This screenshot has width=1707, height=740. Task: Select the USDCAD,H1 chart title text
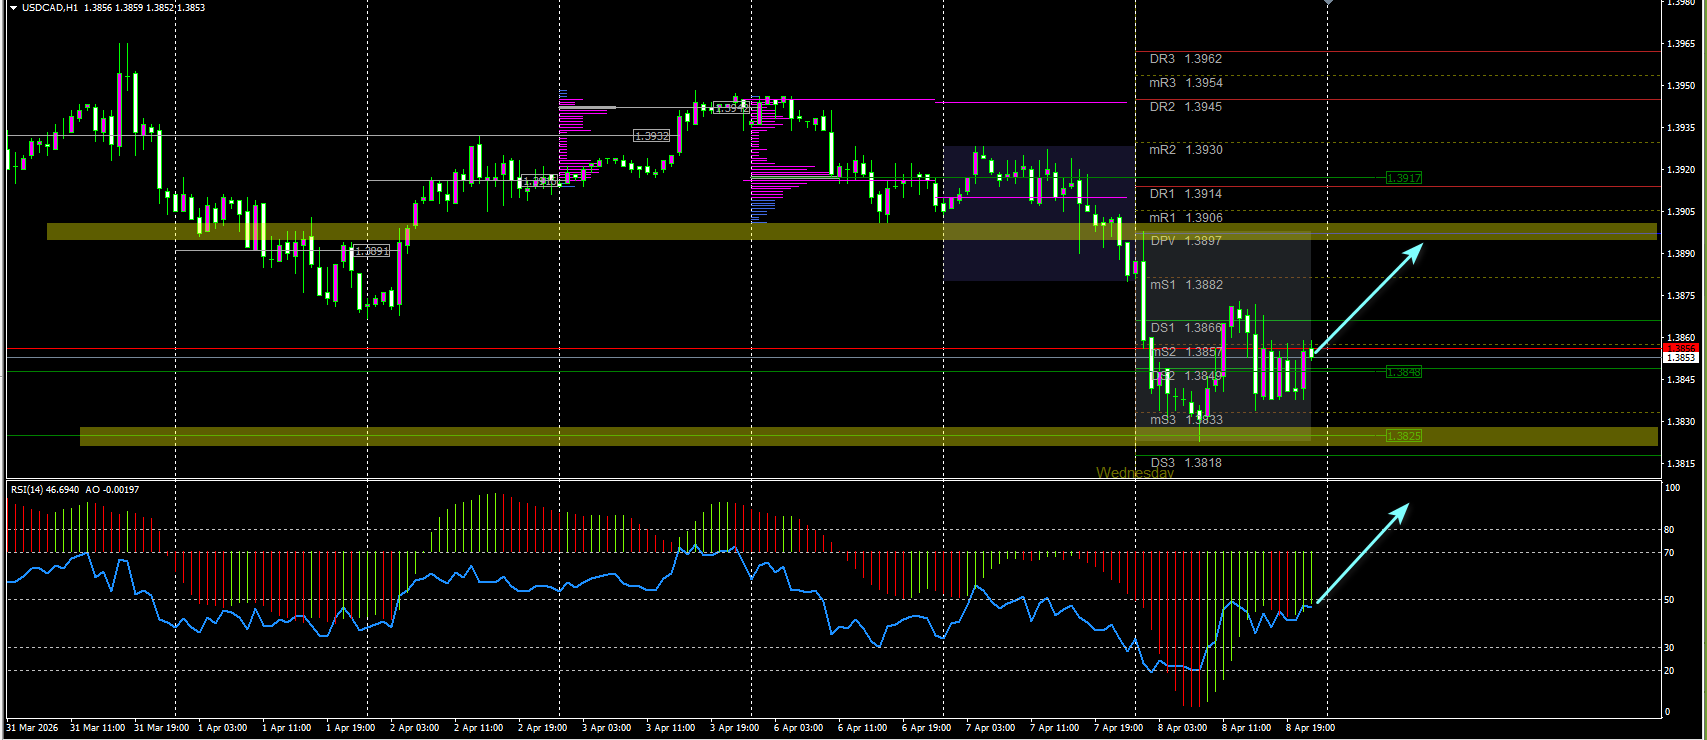coord(50,8)
